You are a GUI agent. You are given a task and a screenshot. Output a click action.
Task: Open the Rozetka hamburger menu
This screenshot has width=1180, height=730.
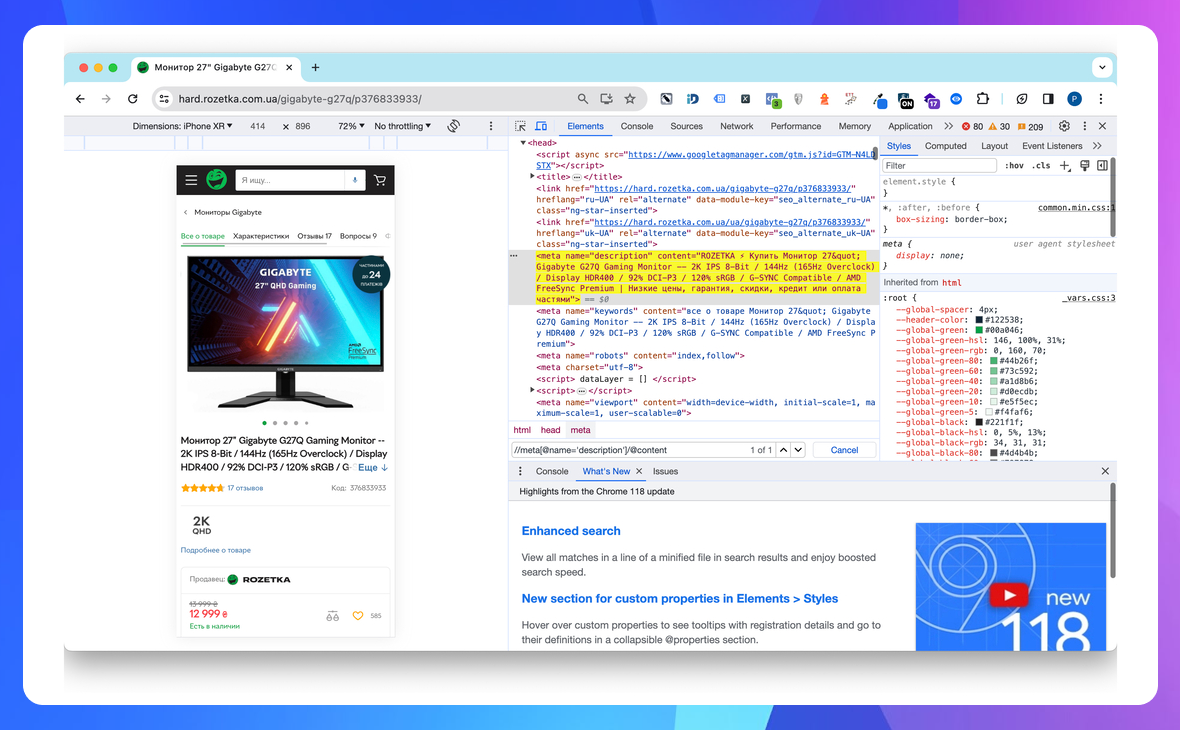pyautogui.click(x=191, y=181)
